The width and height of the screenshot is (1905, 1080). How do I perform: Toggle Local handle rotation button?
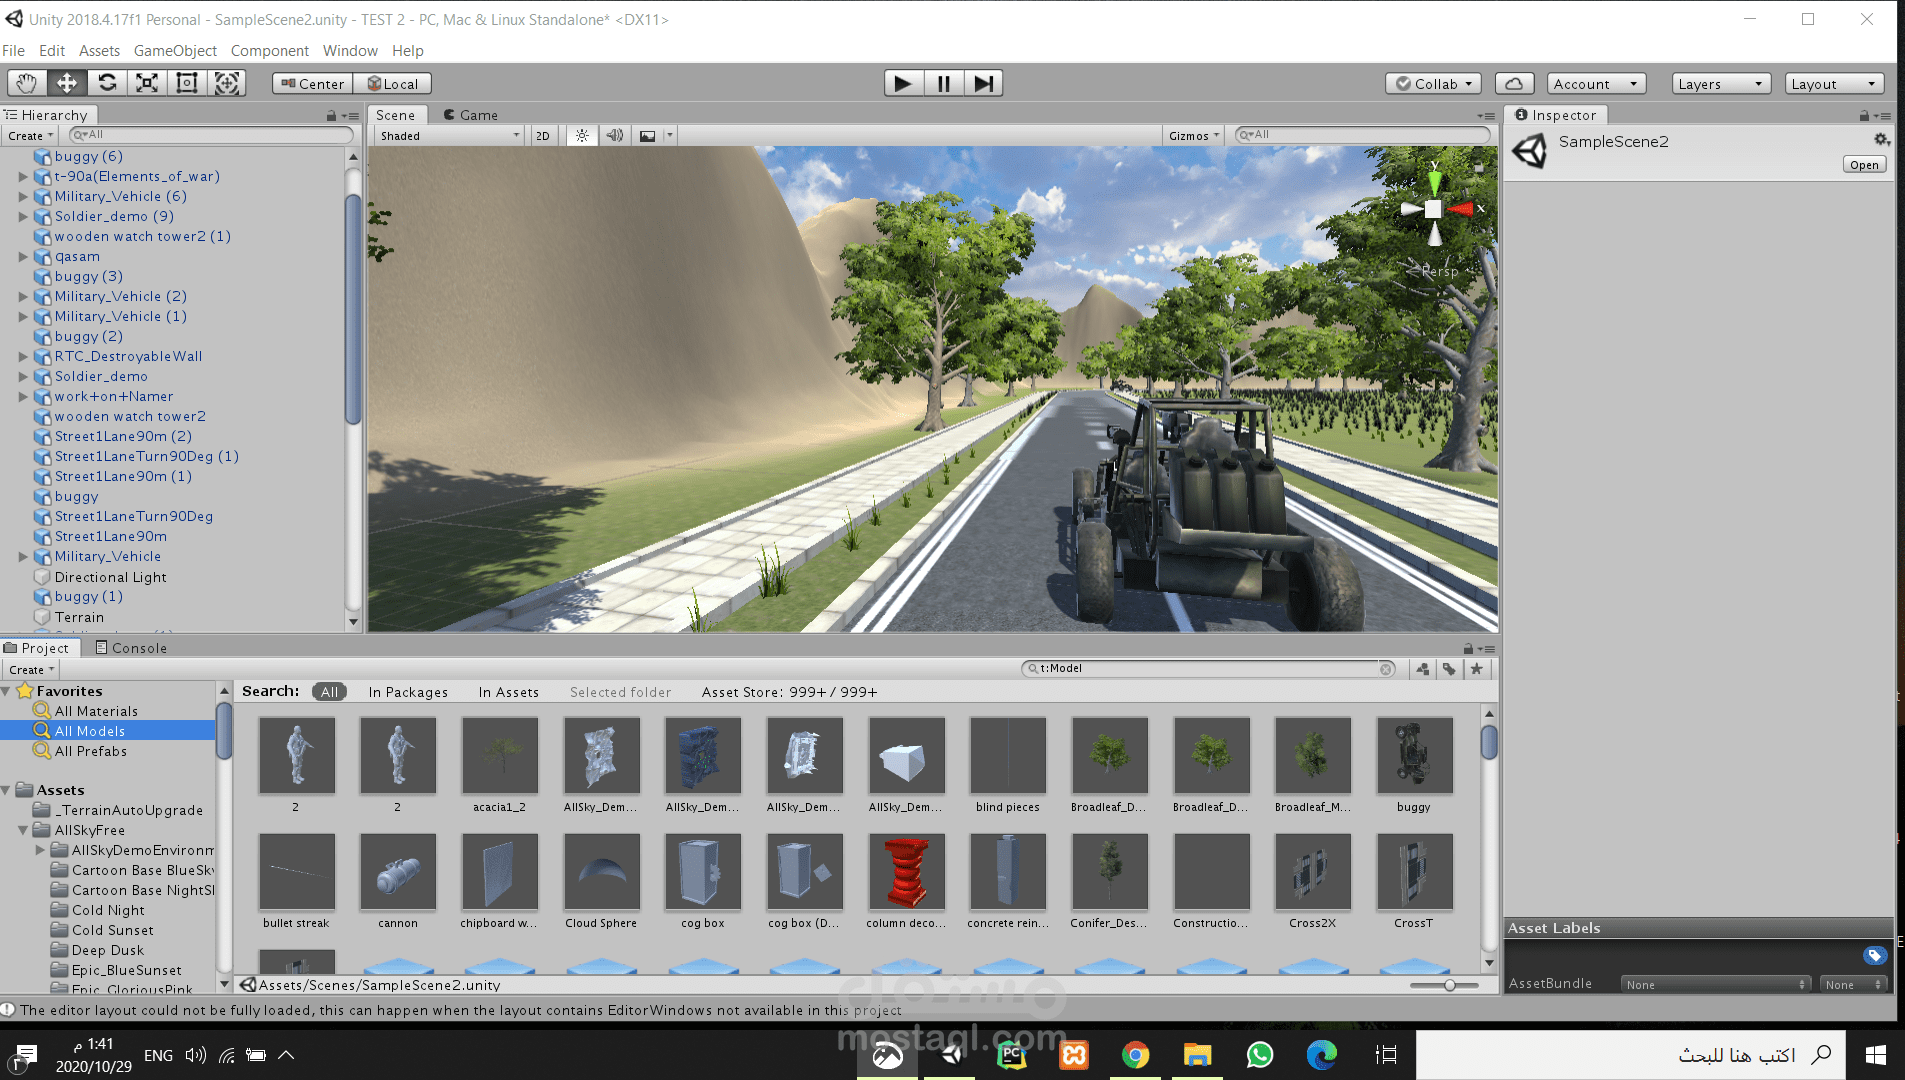(393, 84)
